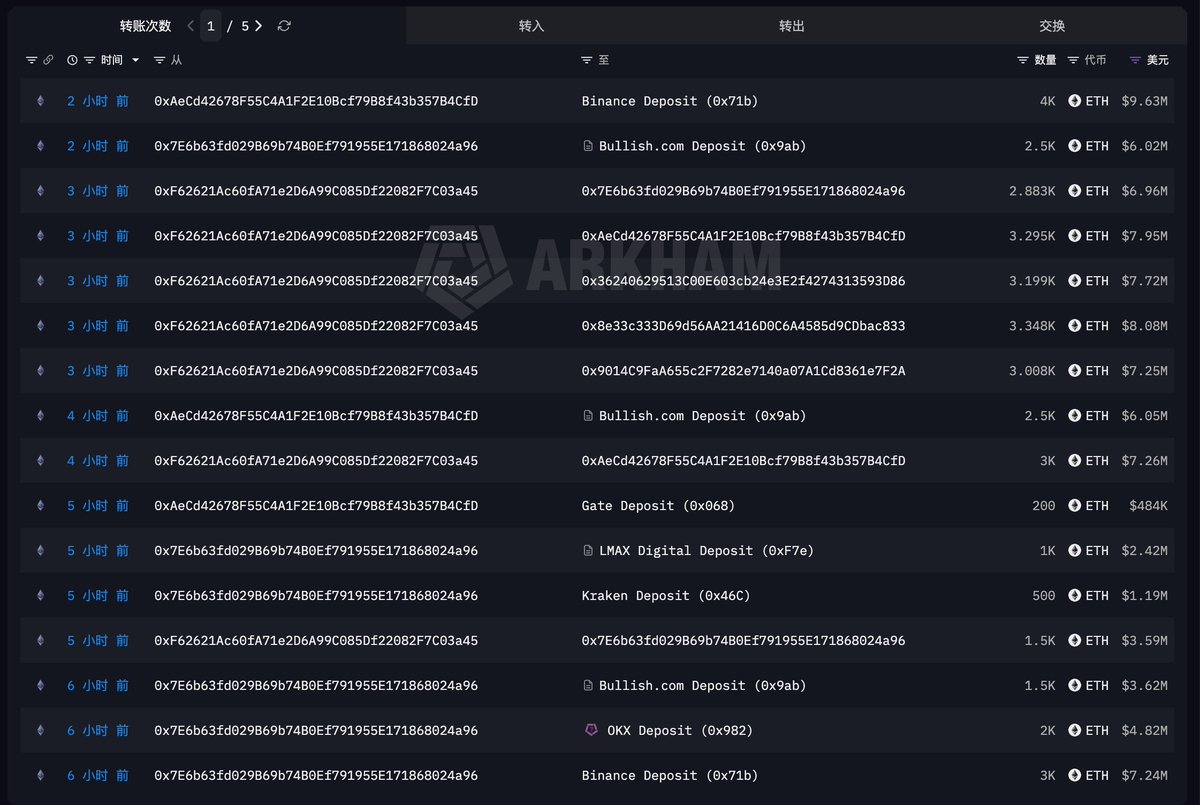Click the 2.883K amount cell

point(1032,191)
